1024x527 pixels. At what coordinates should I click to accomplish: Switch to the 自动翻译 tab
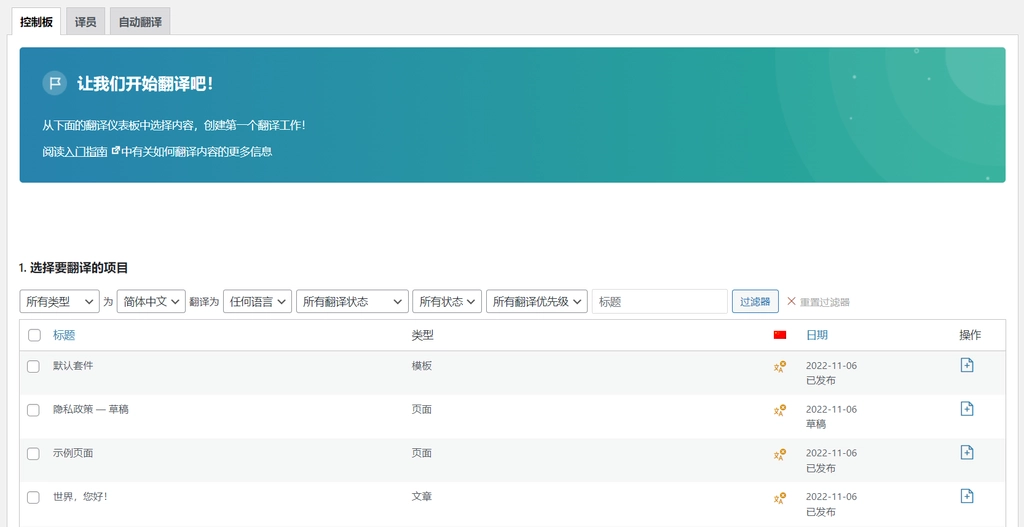[140, 21]
